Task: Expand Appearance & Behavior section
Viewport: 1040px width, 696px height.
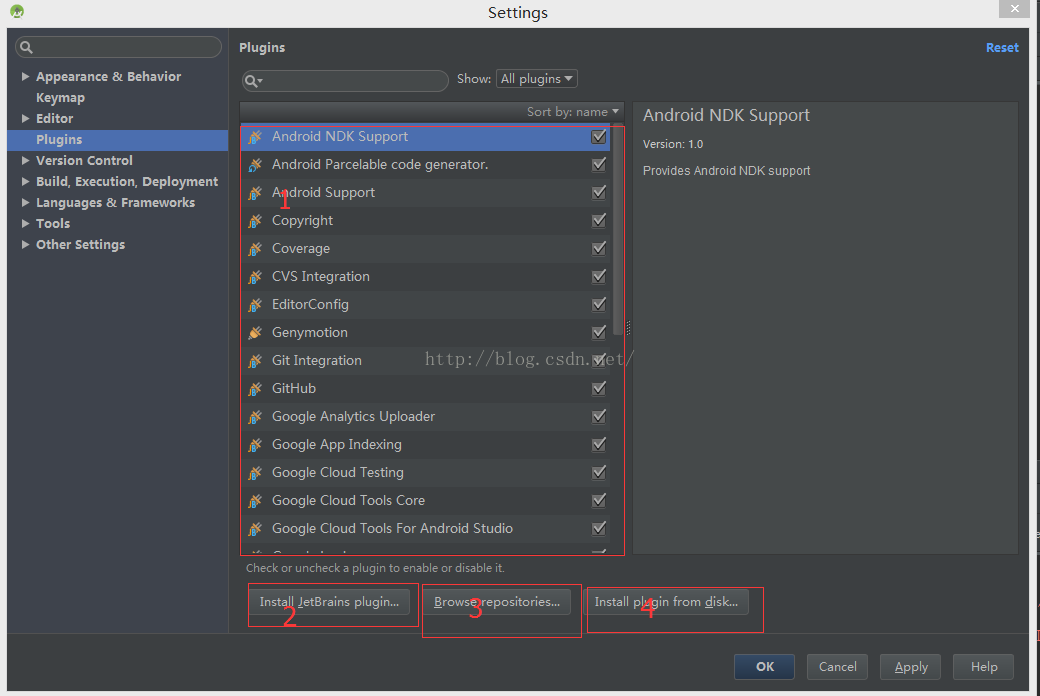Action: 25,76
